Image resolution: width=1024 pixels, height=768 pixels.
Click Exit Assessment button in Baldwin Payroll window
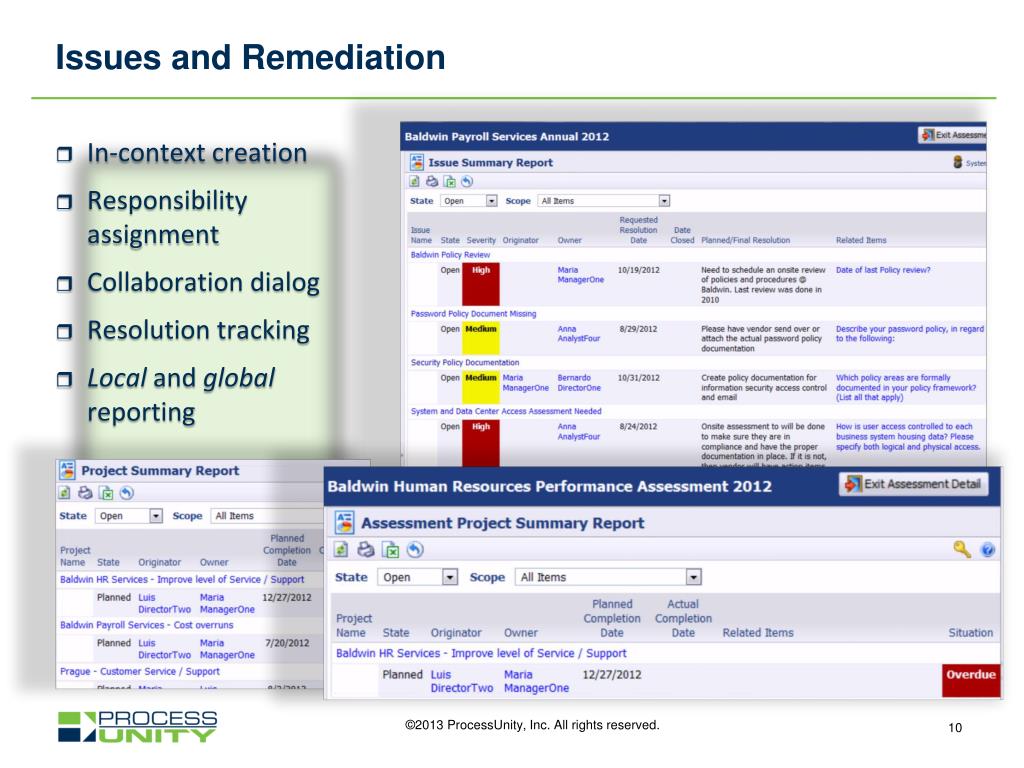(x=952, y=135)
